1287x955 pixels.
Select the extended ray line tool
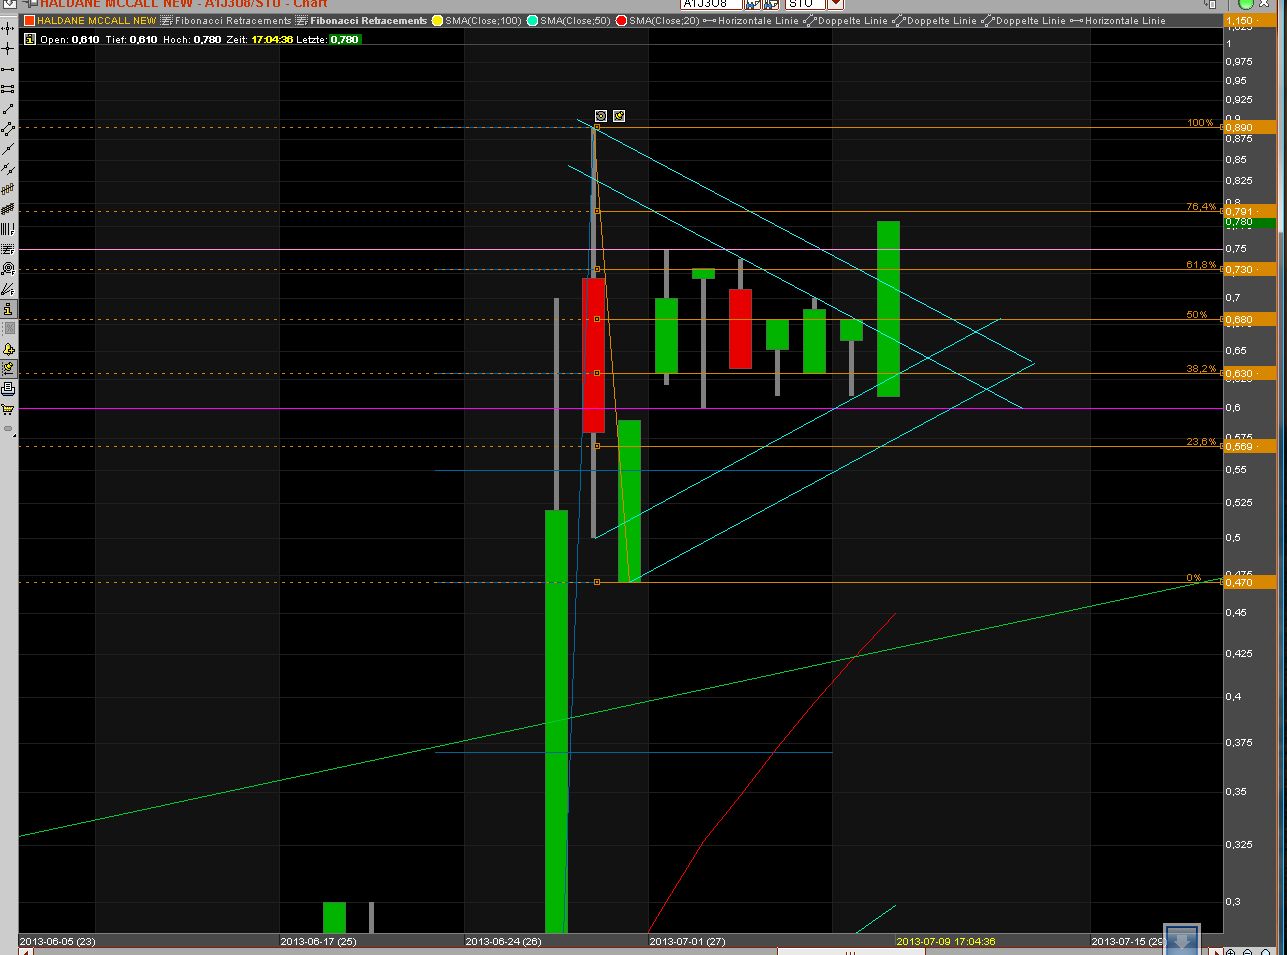tap(8, 149)
